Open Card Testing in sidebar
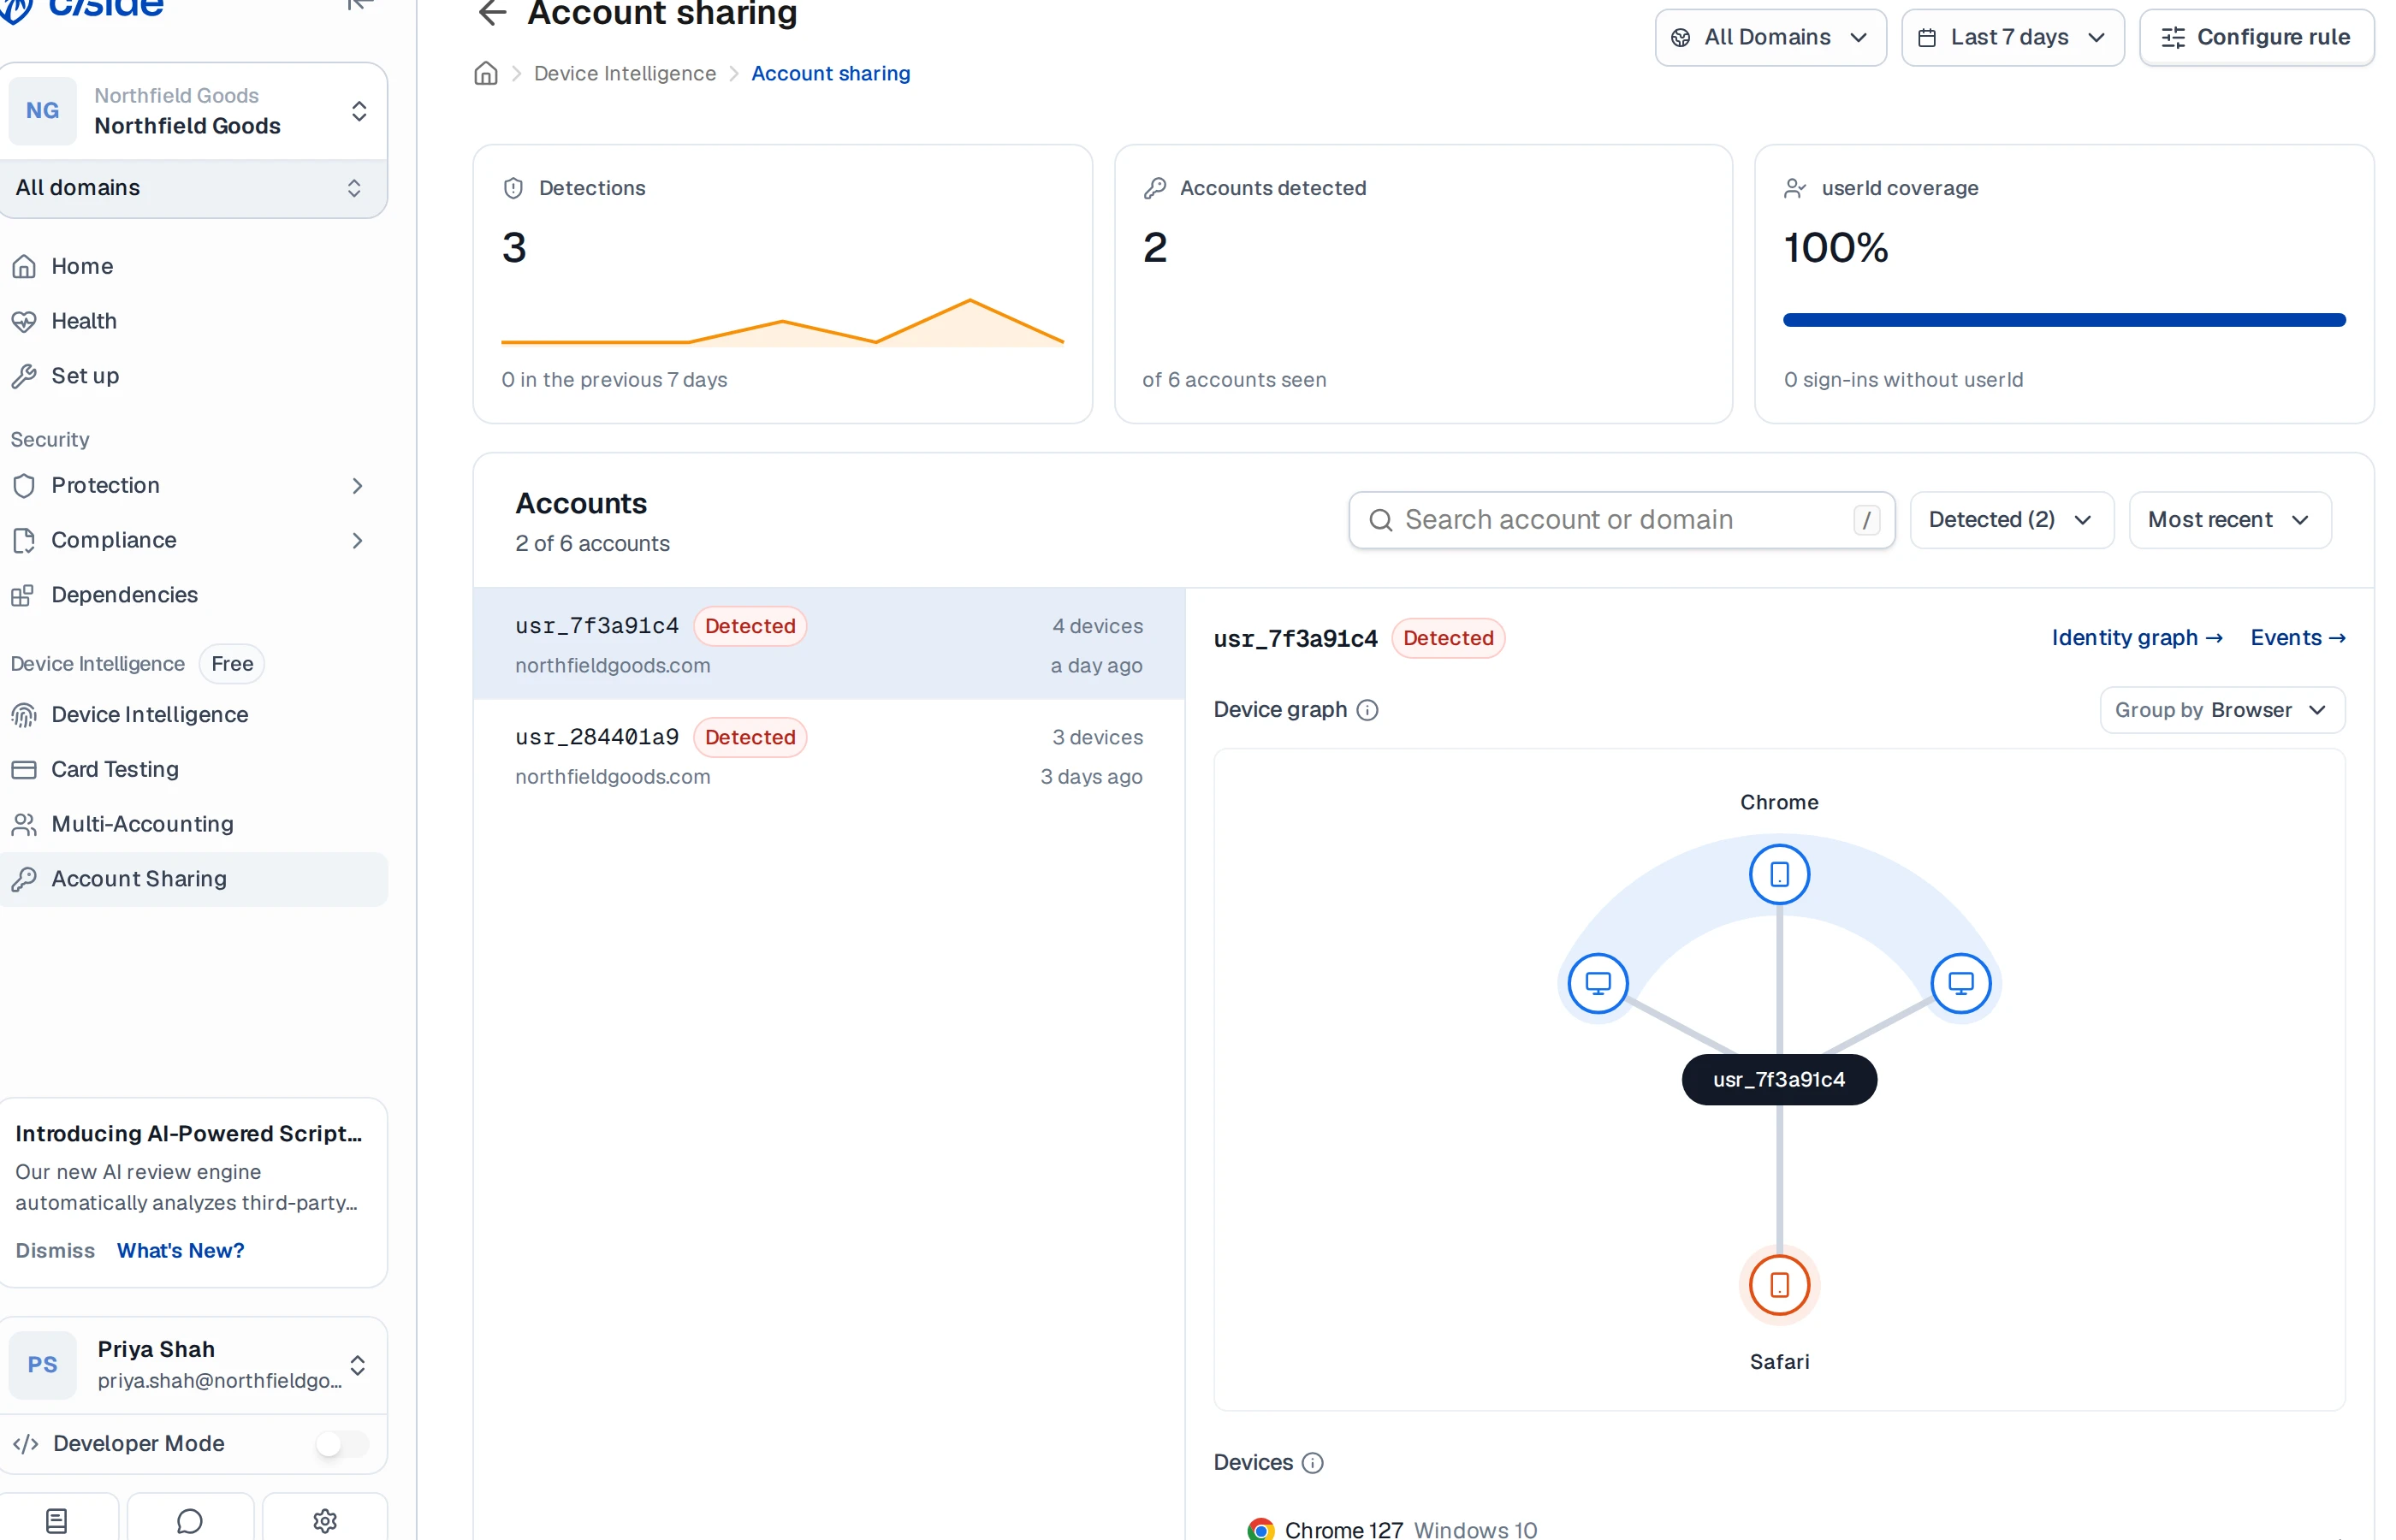Screen dimensions: 2396x1540 pos(193,769)
